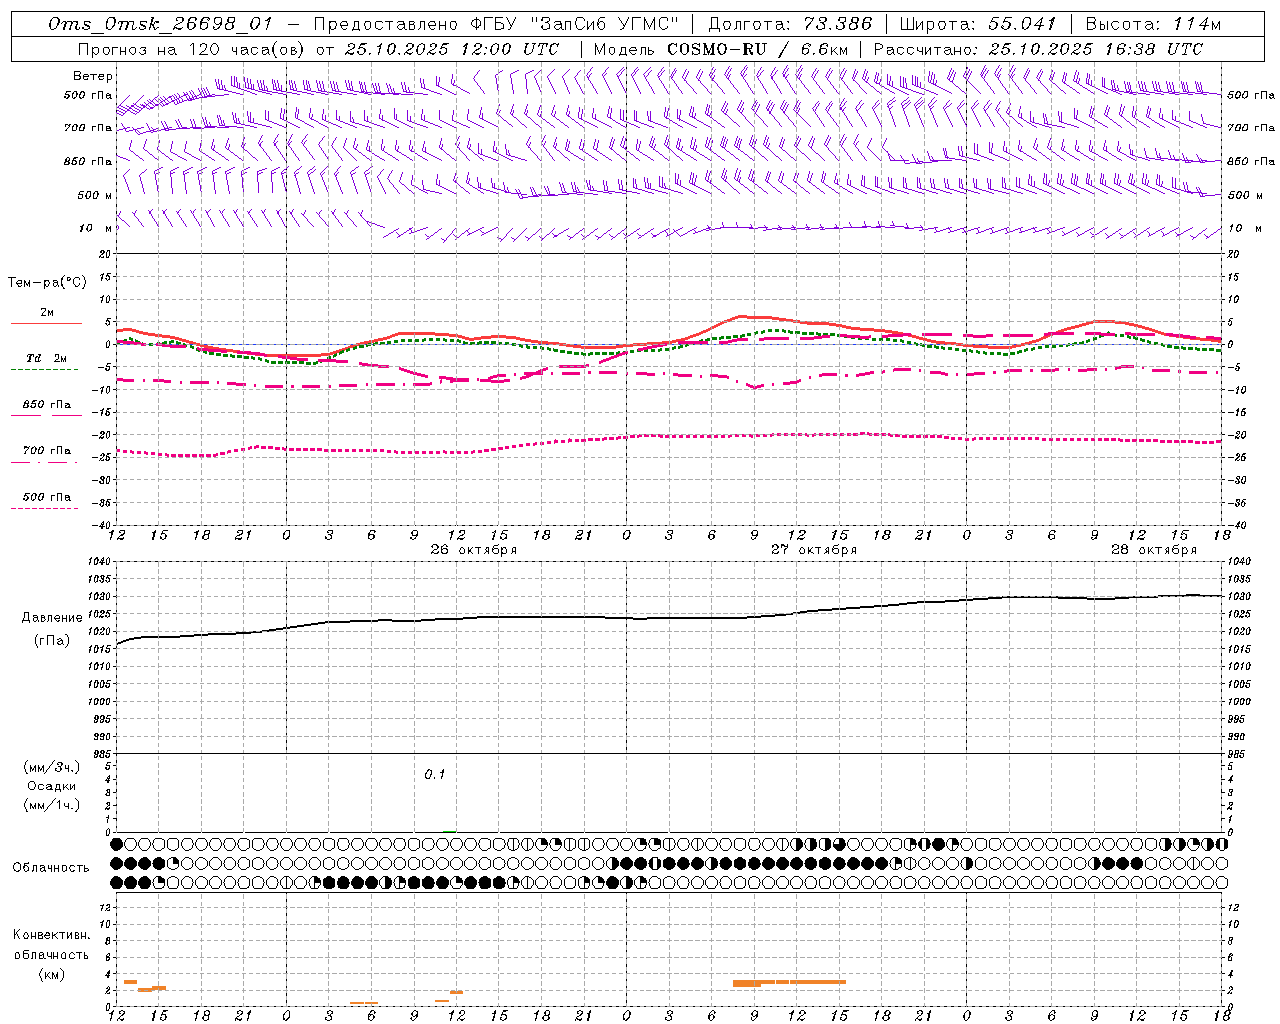Click the 28 октября date label
The image size is (1280, 1024).
coord(1153,549)
